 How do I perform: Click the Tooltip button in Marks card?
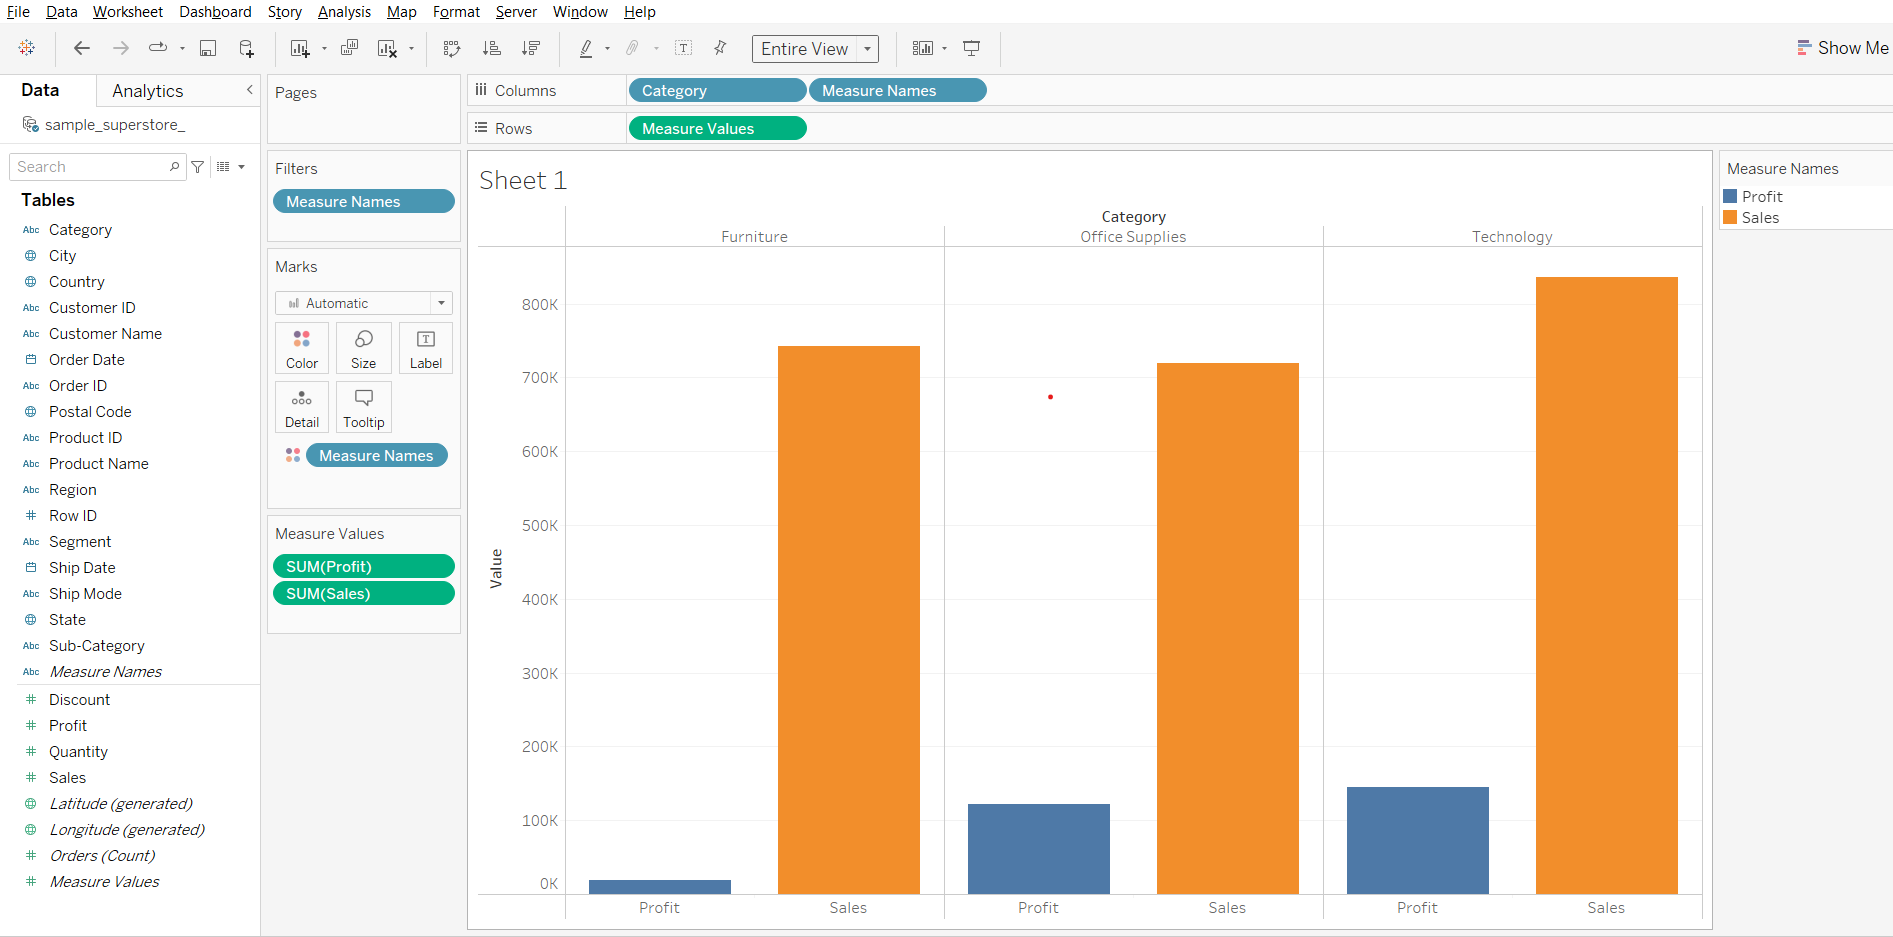(364, 407)
